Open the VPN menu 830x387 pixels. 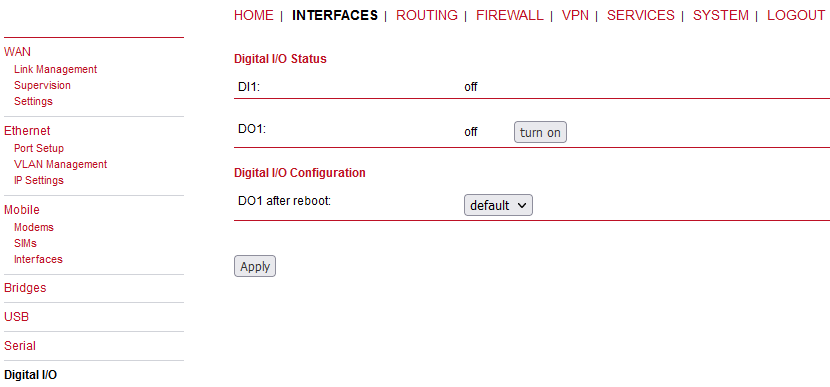(575, 15)
